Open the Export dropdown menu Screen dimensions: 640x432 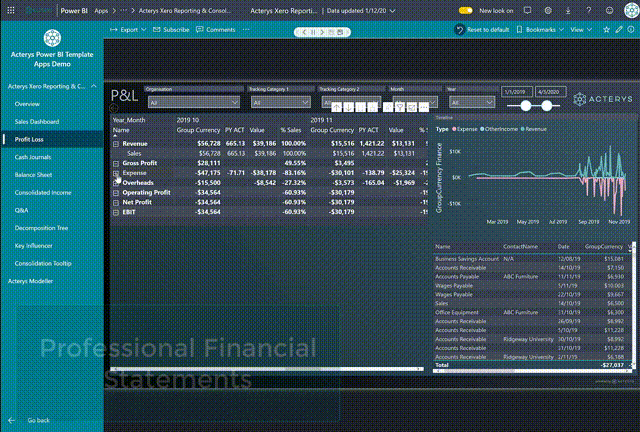[128, 29]
